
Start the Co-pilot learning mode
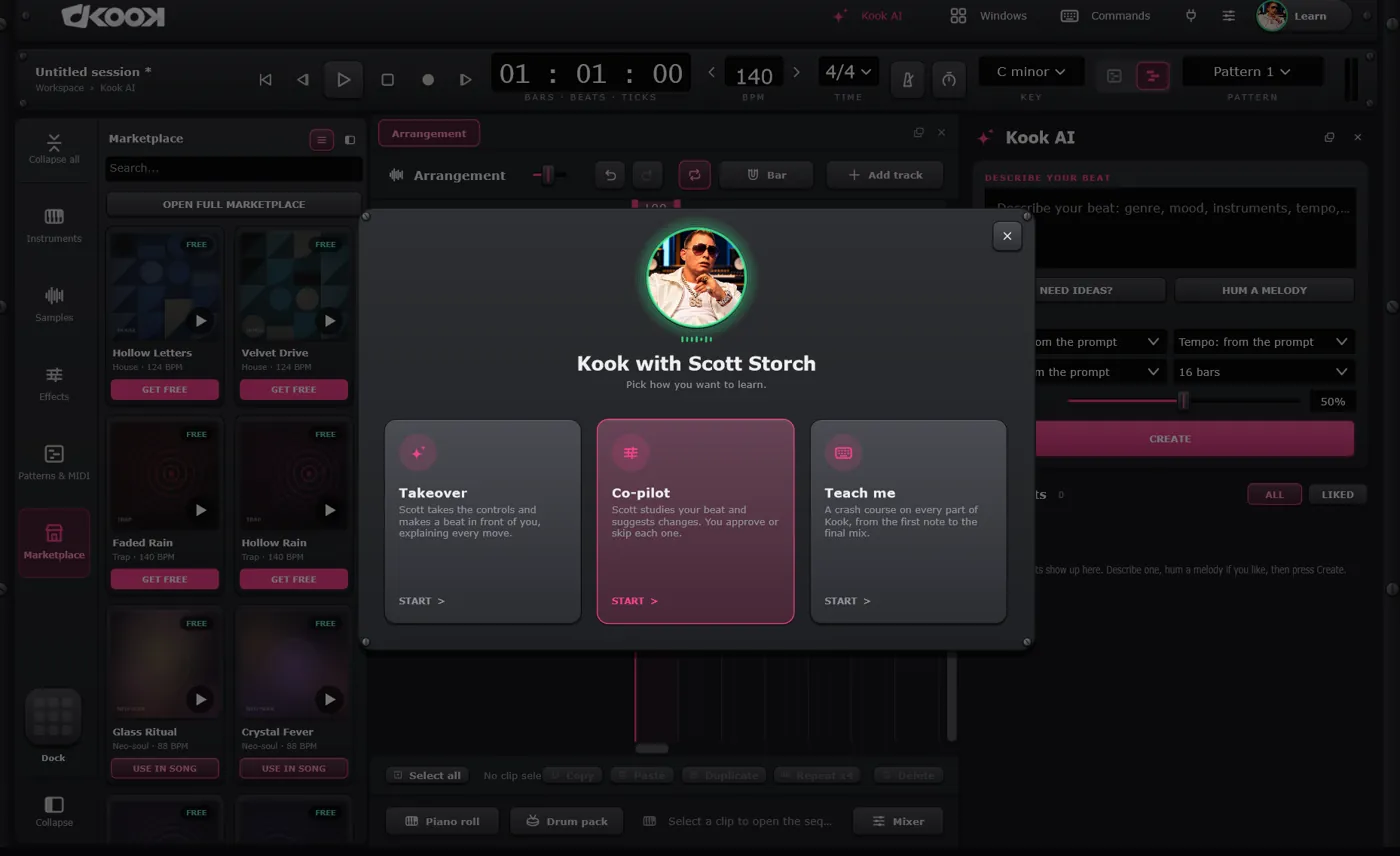(695, 521)
